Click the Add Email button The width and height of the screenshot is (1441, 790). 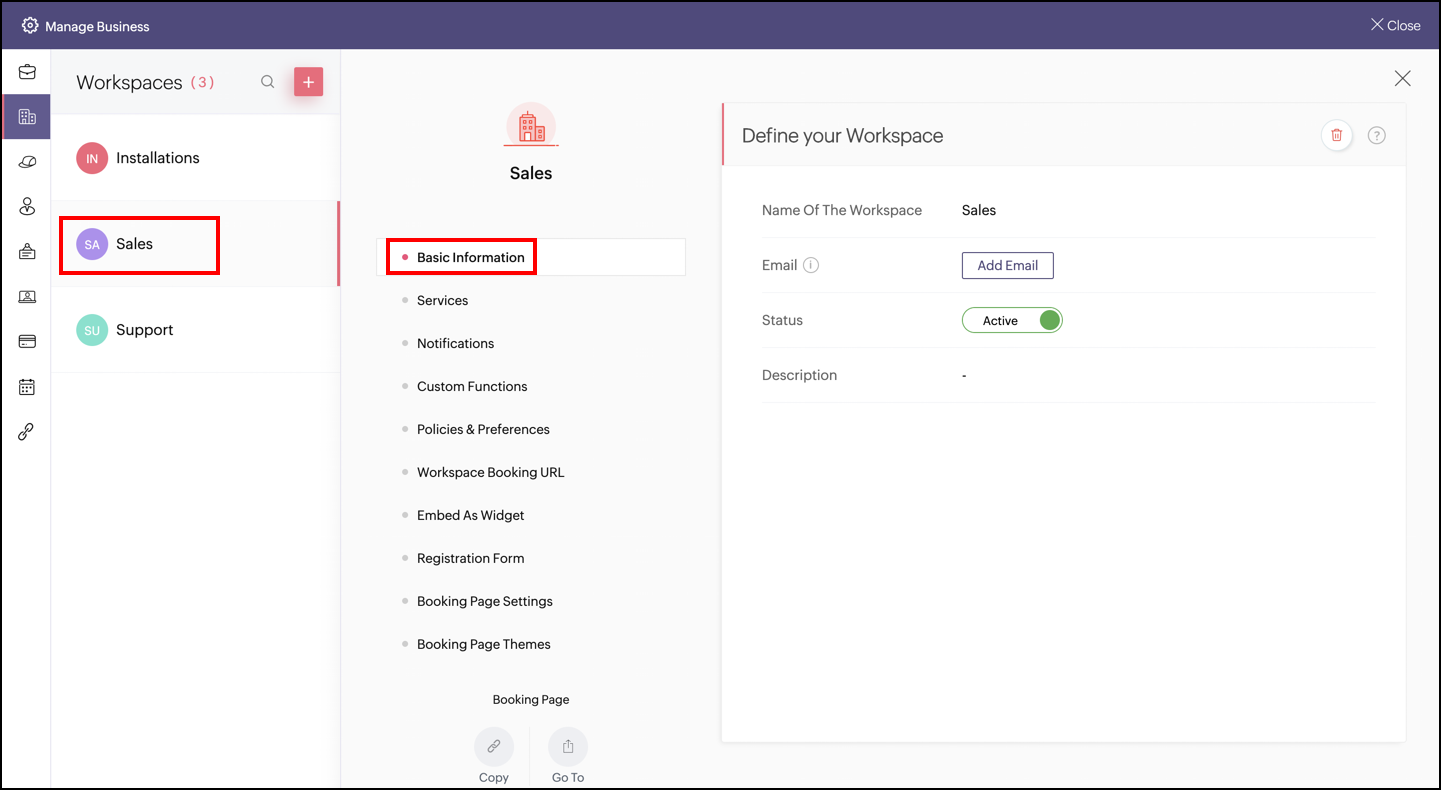coord(1007,265)
